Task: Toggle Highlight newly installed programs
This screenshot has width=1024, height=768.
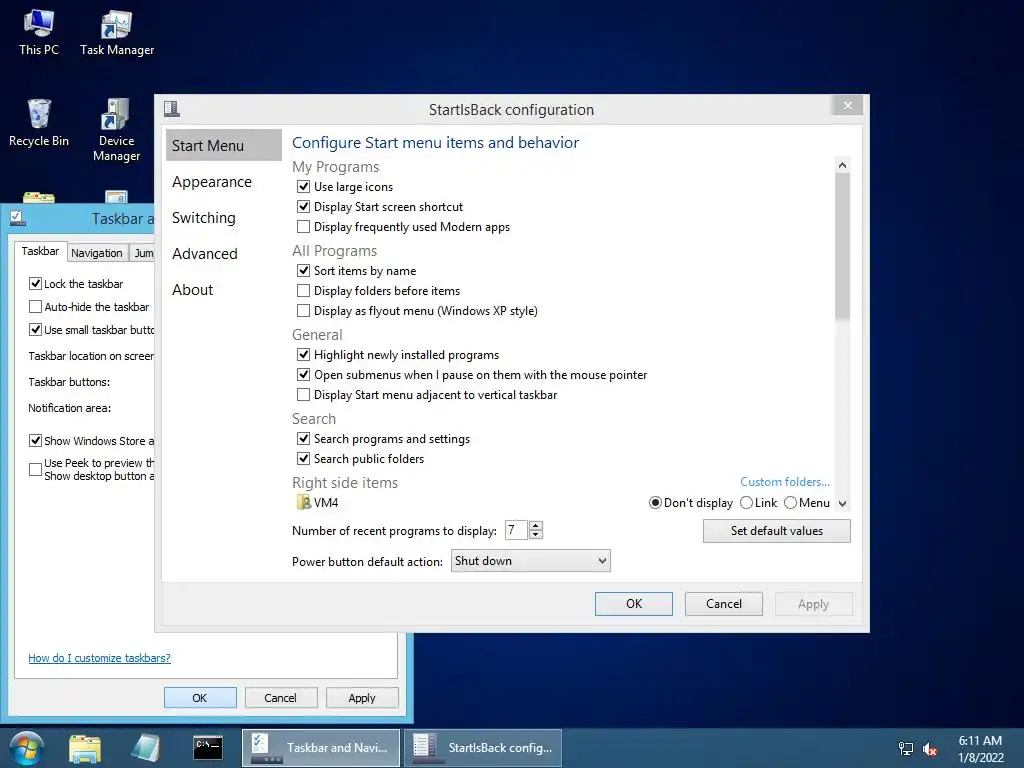Action: coord(303,355)
